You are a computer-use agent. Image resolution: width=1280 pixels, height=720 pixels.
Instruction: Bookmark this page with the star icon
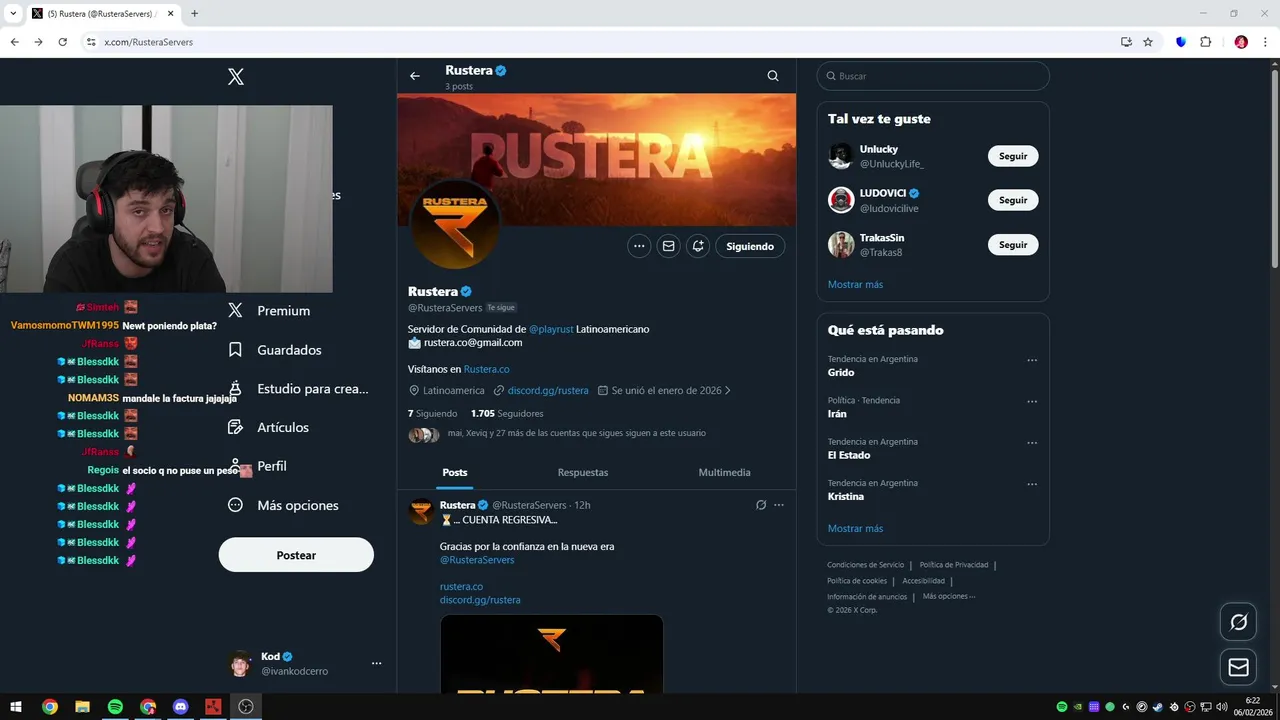[1148, 42]
